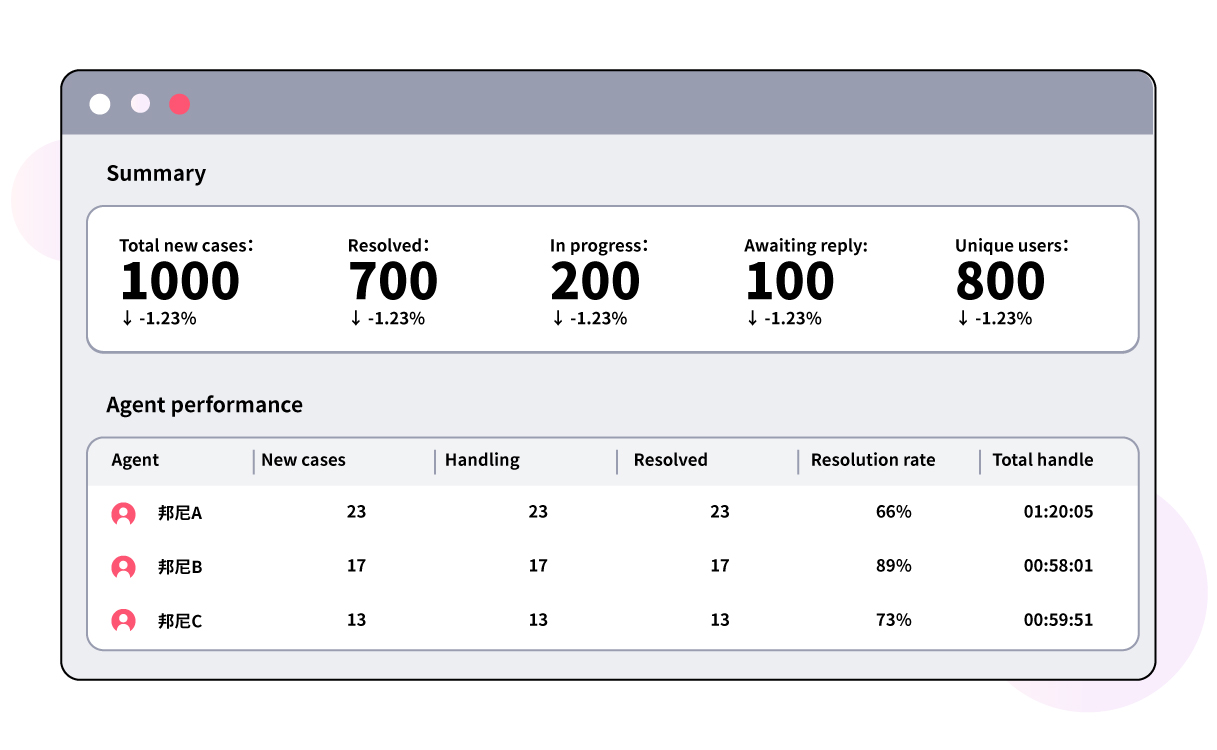Click 邦尼B's New cases value 17
Screen dimensions: 1217x750
pos(356,566)
